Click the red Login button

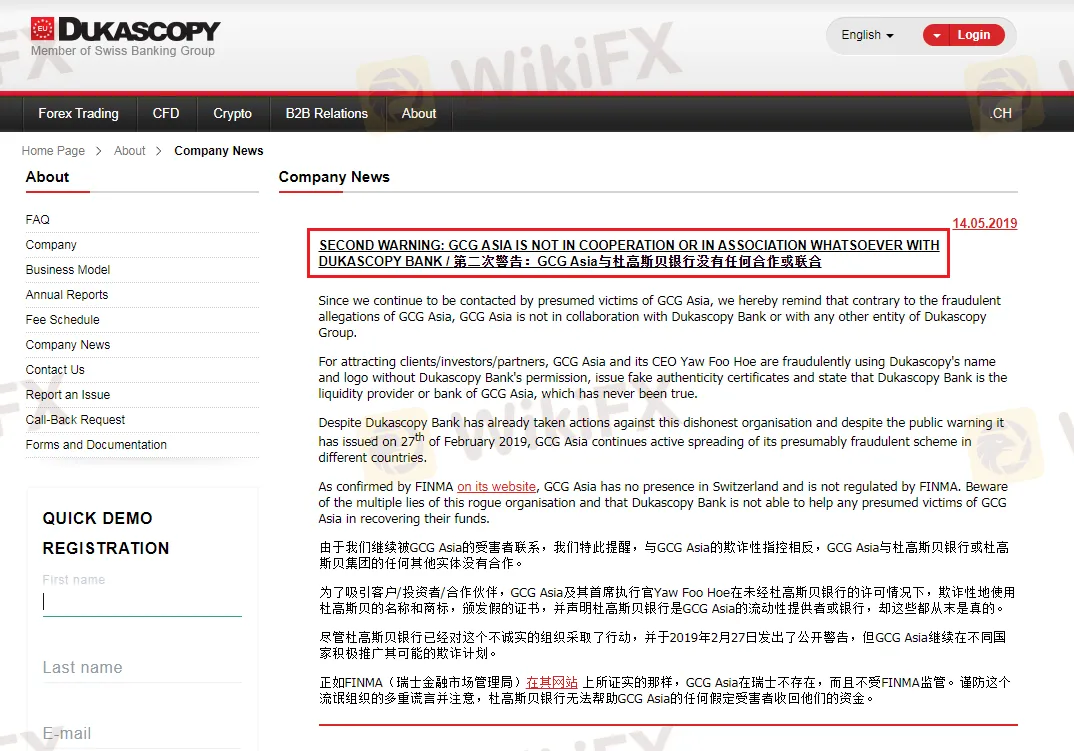pos(975,35)
